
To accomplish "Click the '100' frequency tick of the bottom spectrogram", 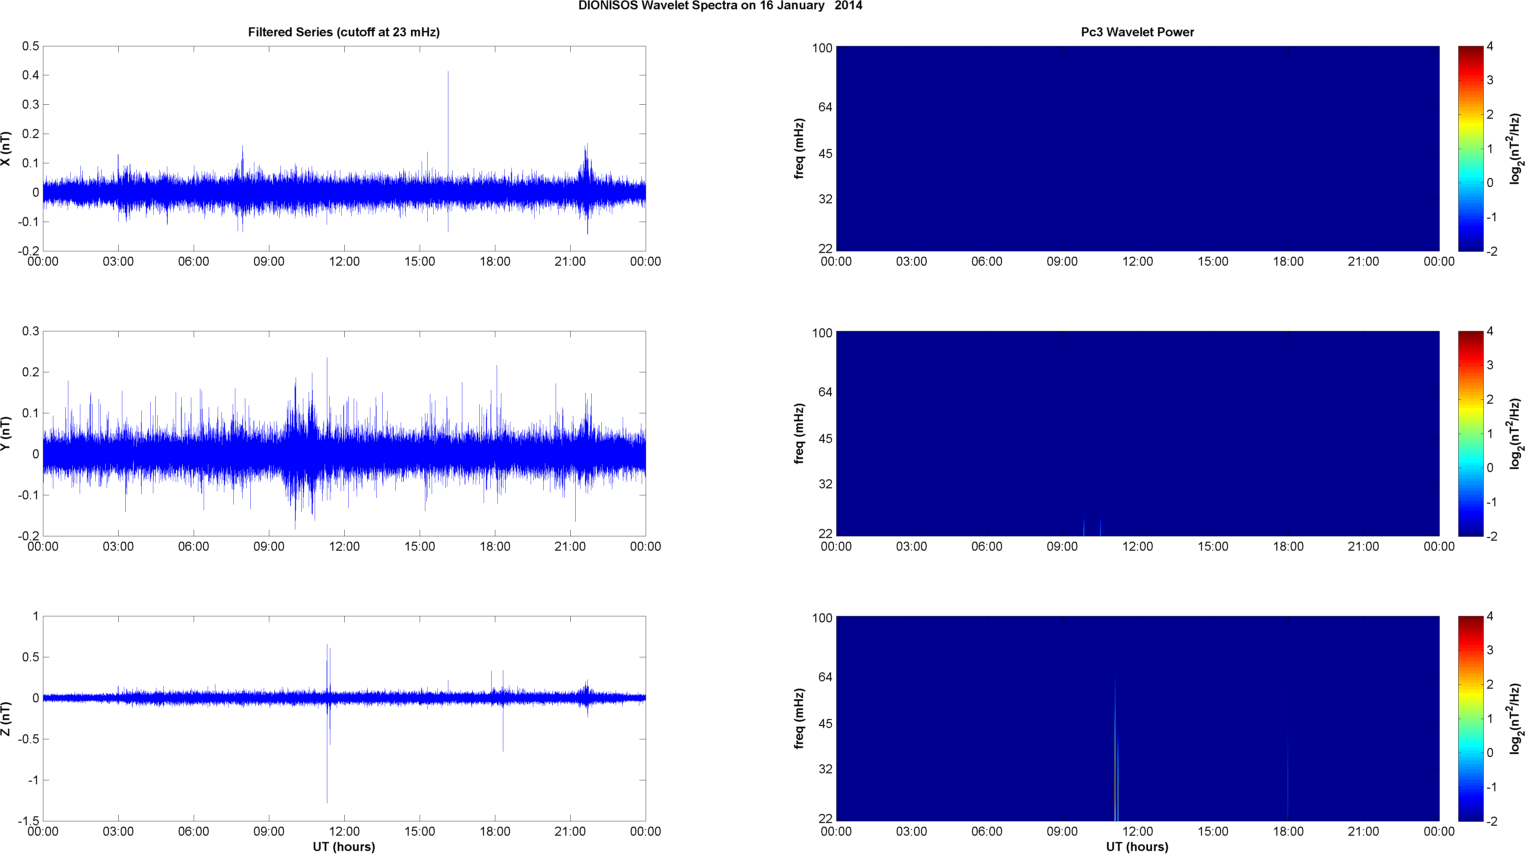I will click(822, 617).
